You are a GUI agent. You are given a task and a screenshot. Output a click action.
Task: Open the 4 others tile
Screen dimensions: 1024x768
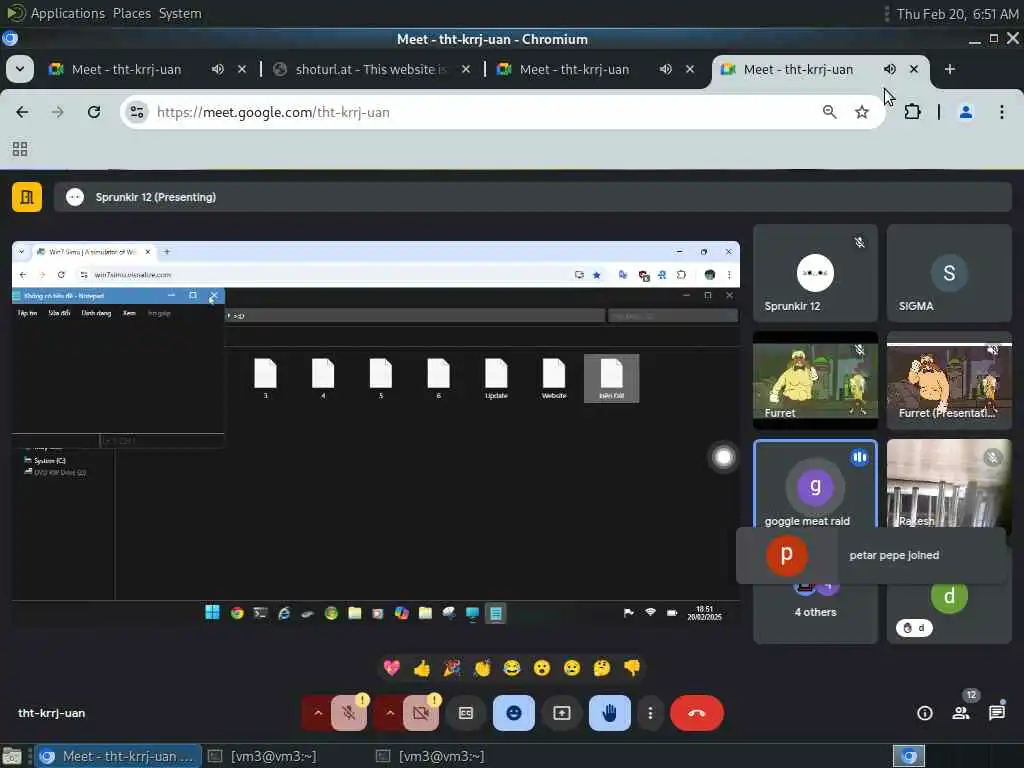[815, 612]
